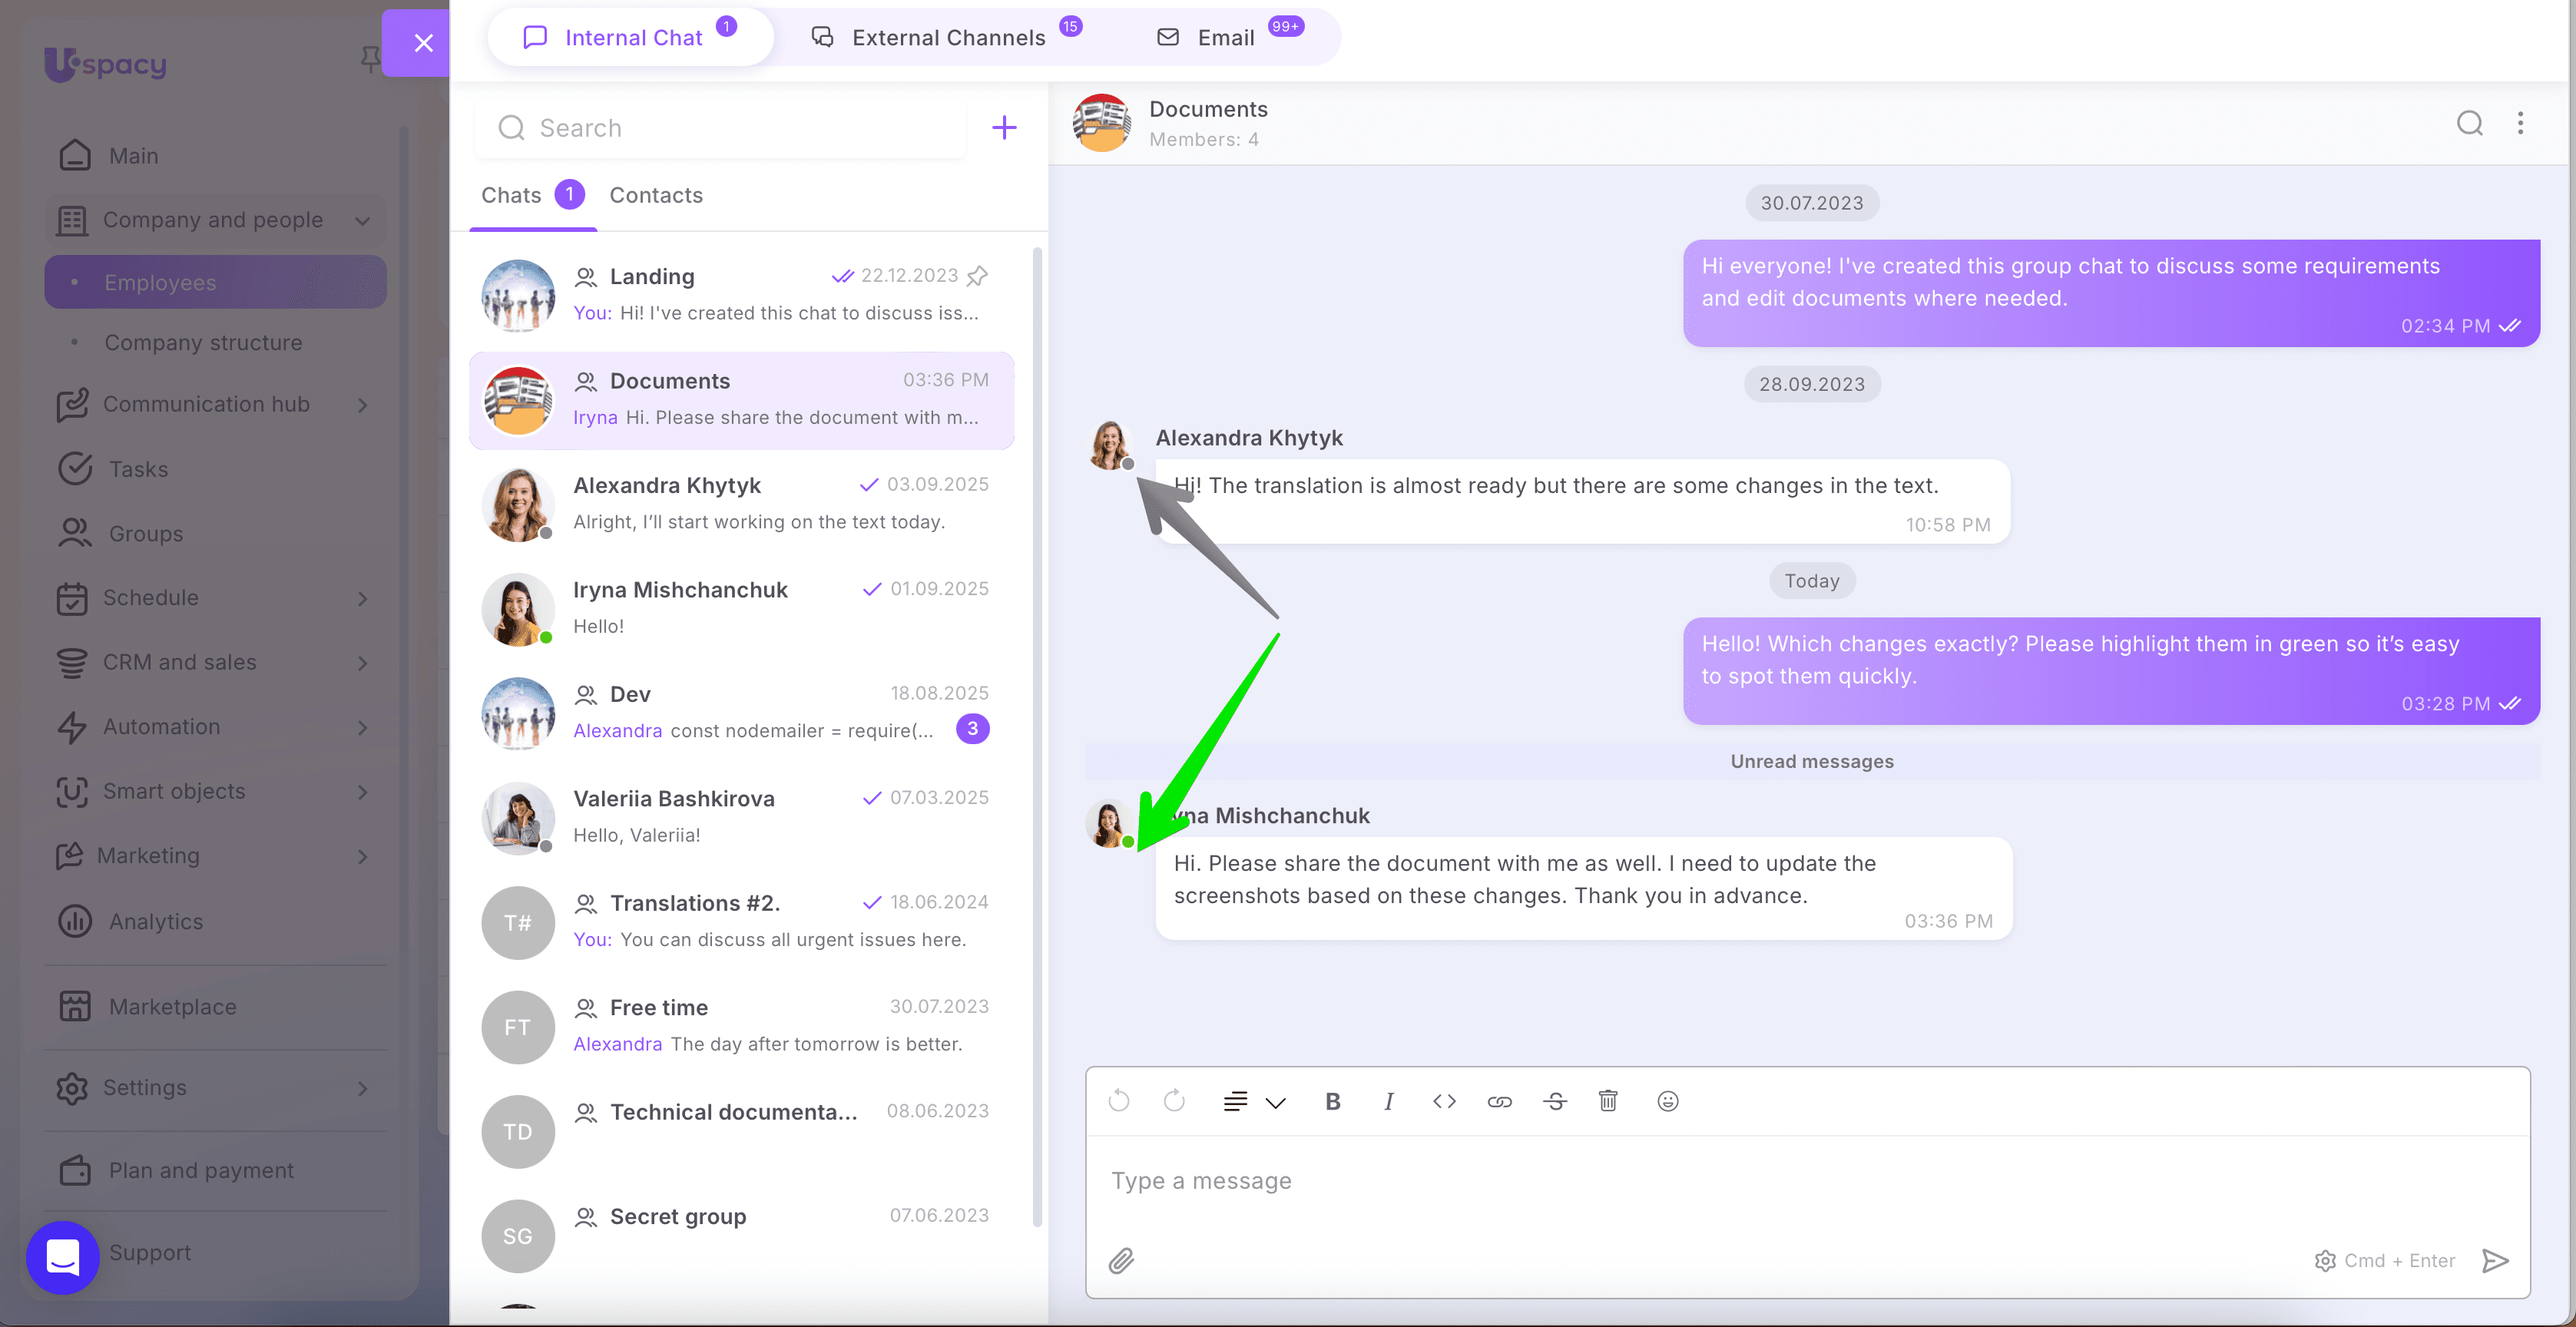The height and width of the screenshot is (1327, 2576).
Task: Switch to the Contacts tab
Action: pyautogui.click(x=656, y=195)
